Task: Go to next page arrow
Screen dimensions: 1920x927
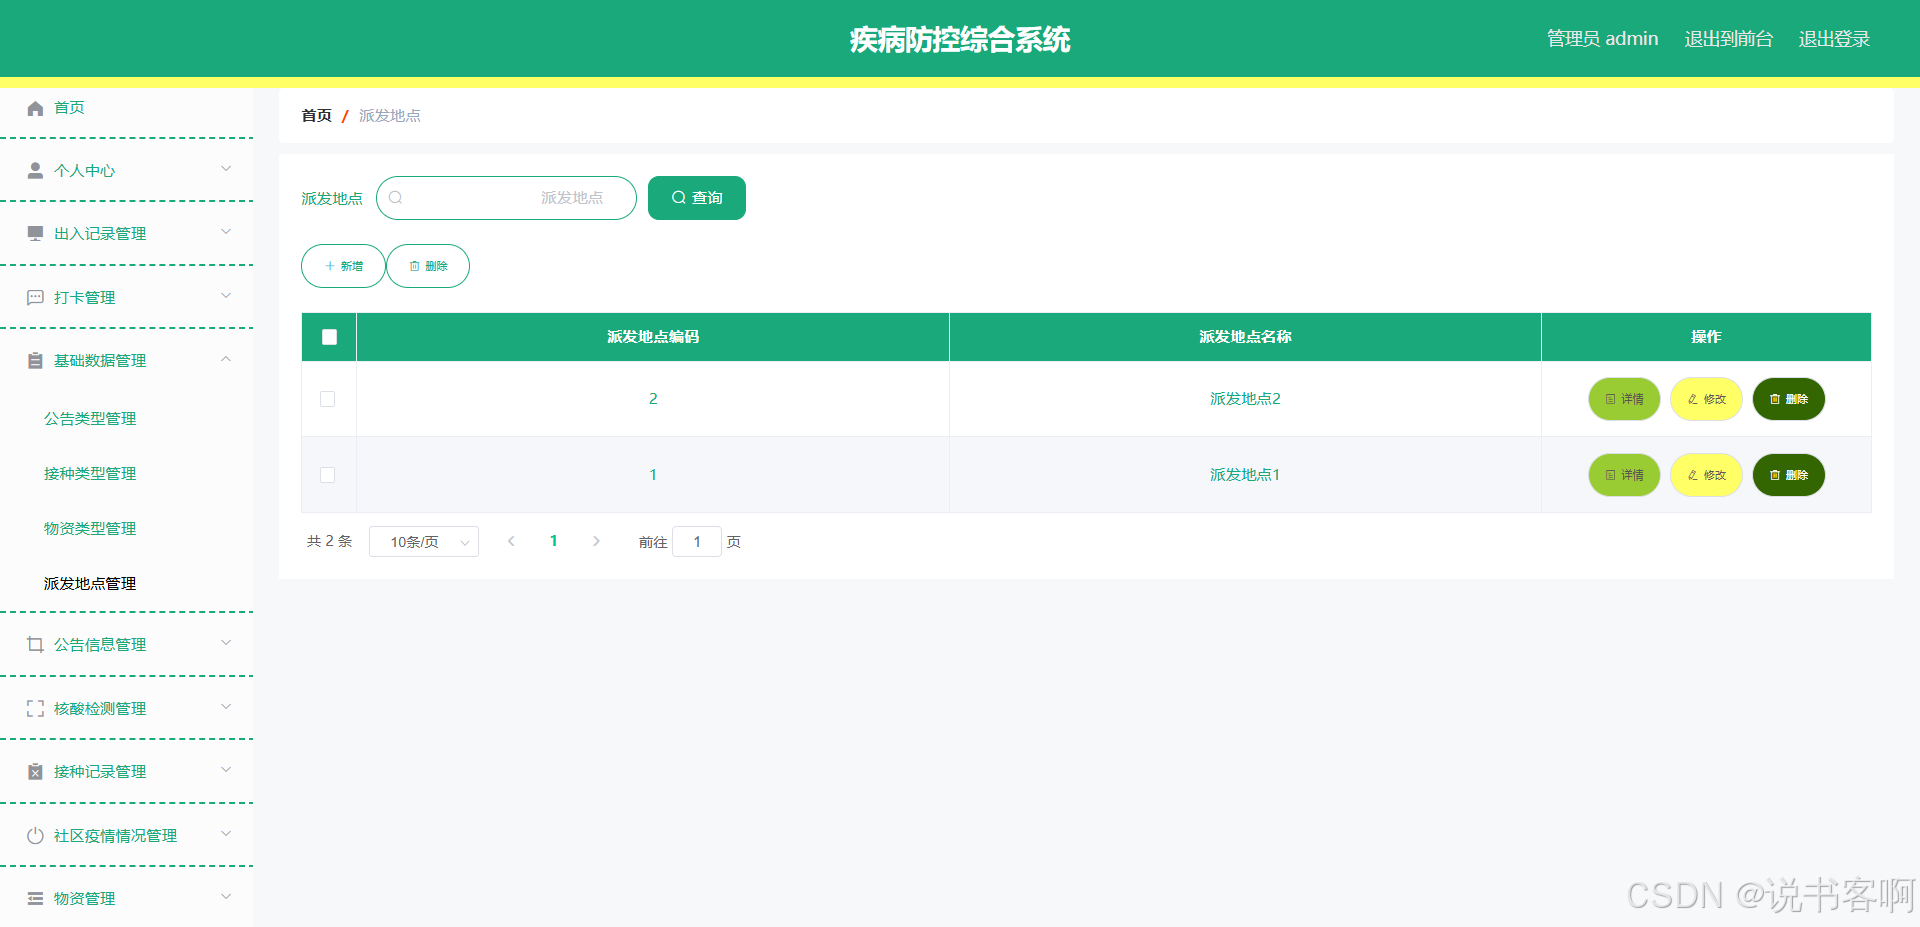Action: pyautogui.click(x=596, y=541)
